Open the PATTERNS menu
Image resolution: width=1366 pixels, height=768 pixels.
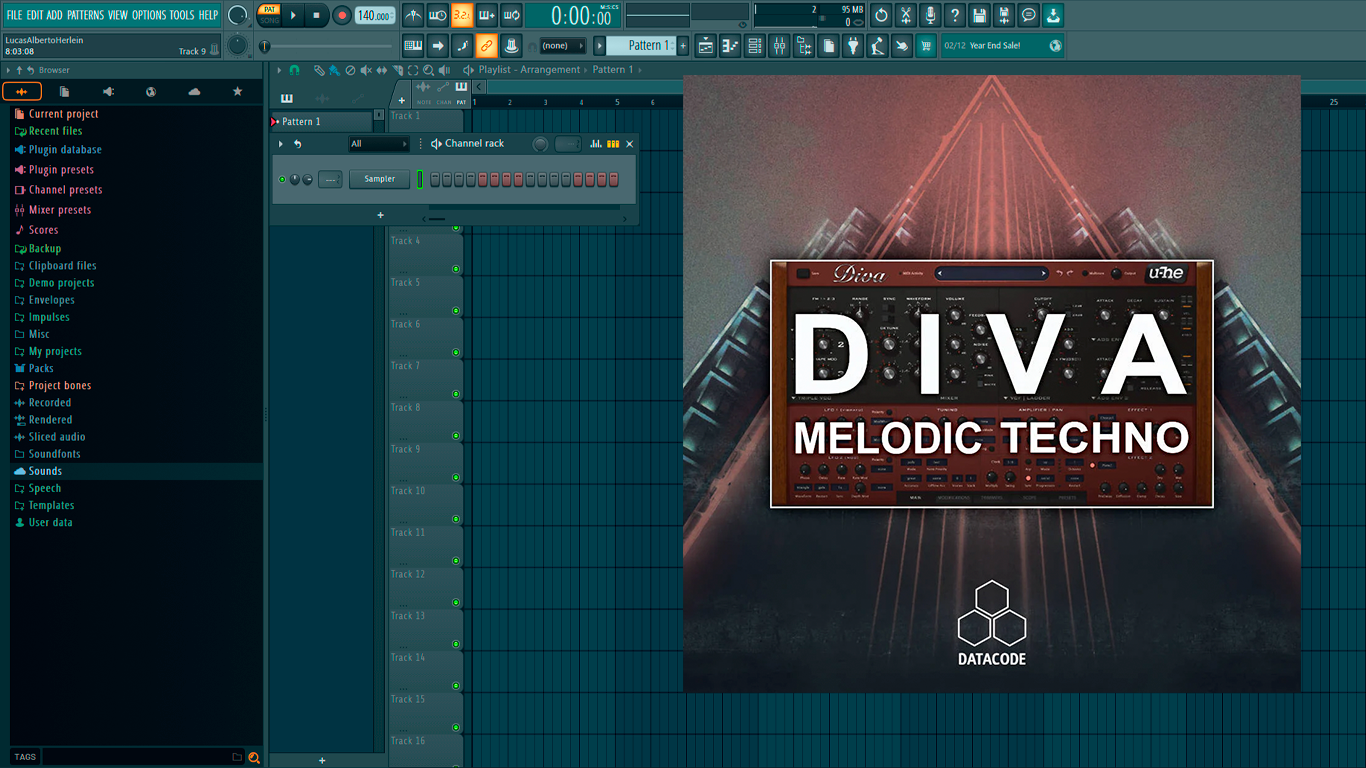point(85,15)
